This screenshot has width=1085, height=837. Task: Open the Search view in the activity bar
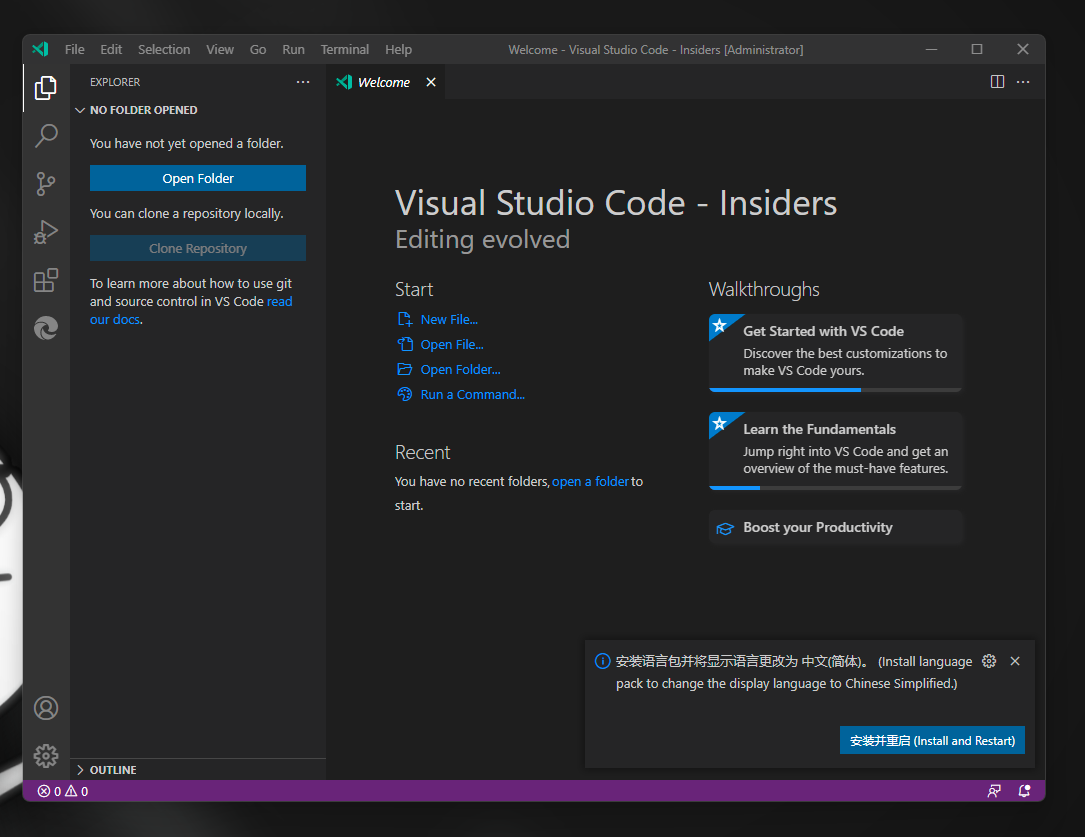click(x=46, y=136)
